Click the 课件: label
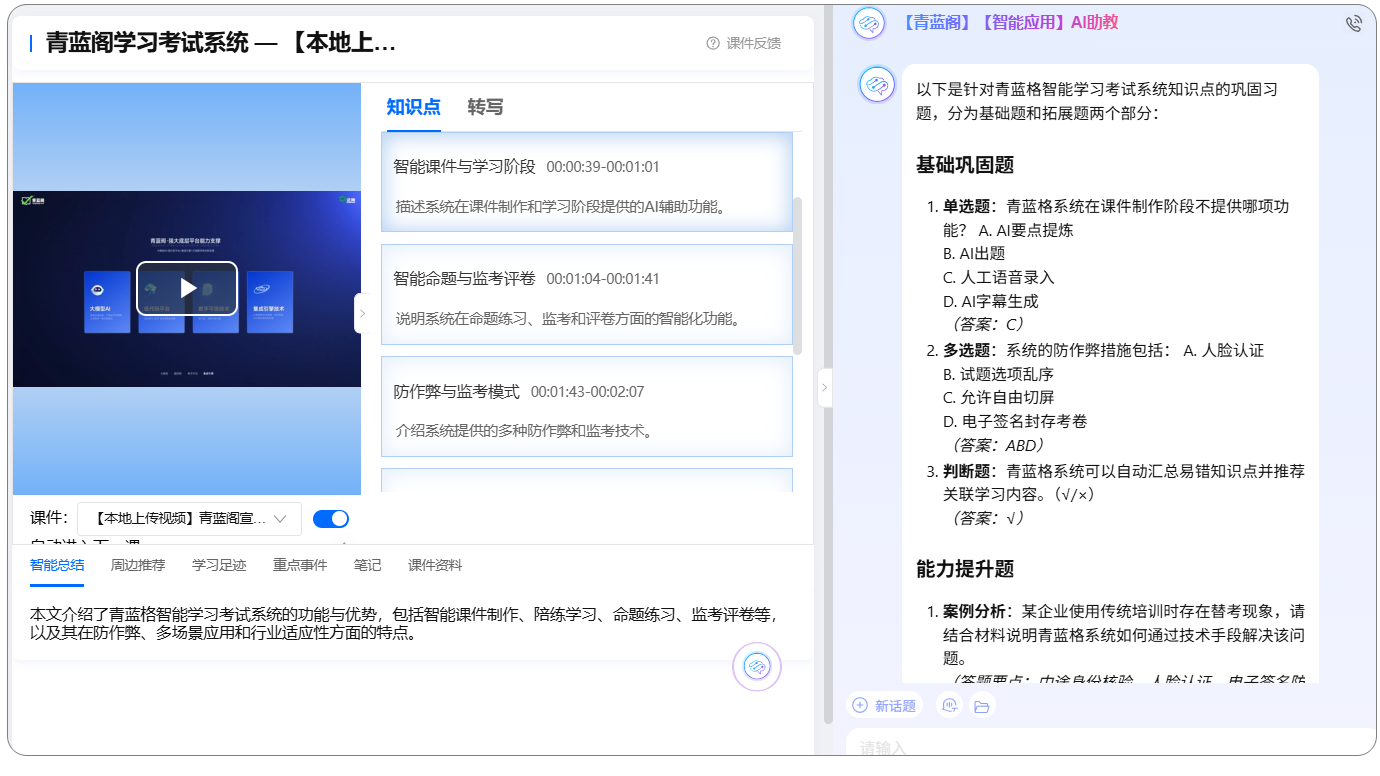This screenshot has height=776, width=1380. (49, 518)
